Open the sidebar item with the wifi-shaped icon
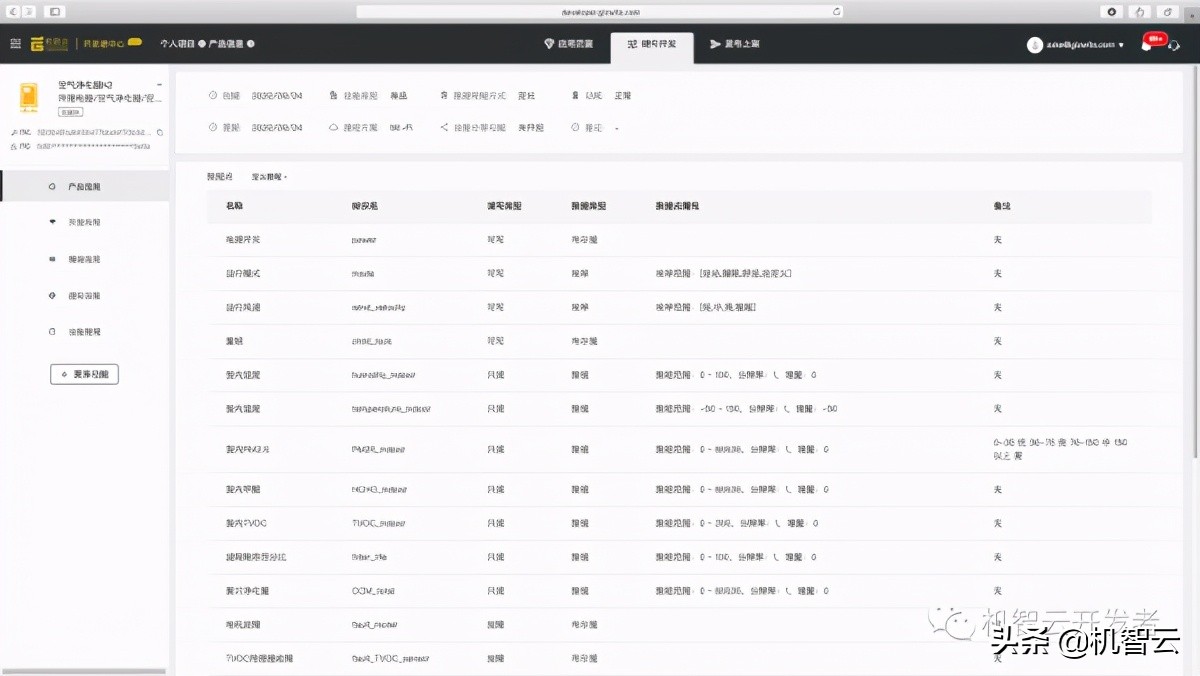1200x676 pixels. point(84,223)
